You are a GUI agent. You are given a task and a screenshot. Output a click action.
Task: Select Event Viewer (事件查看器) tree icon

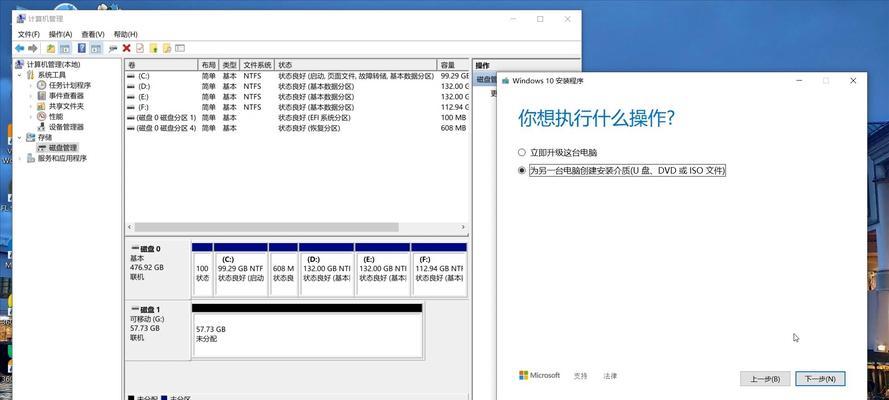(x=41, y=96)
